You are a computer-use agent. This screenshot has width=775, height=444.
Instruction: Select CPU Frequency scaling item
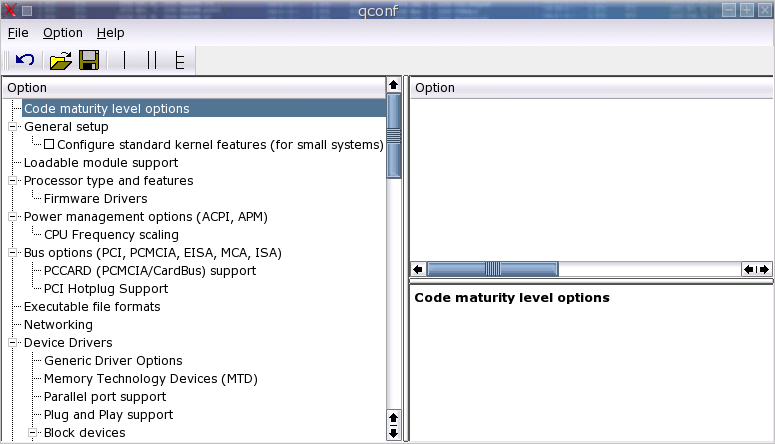click(111, 235)
